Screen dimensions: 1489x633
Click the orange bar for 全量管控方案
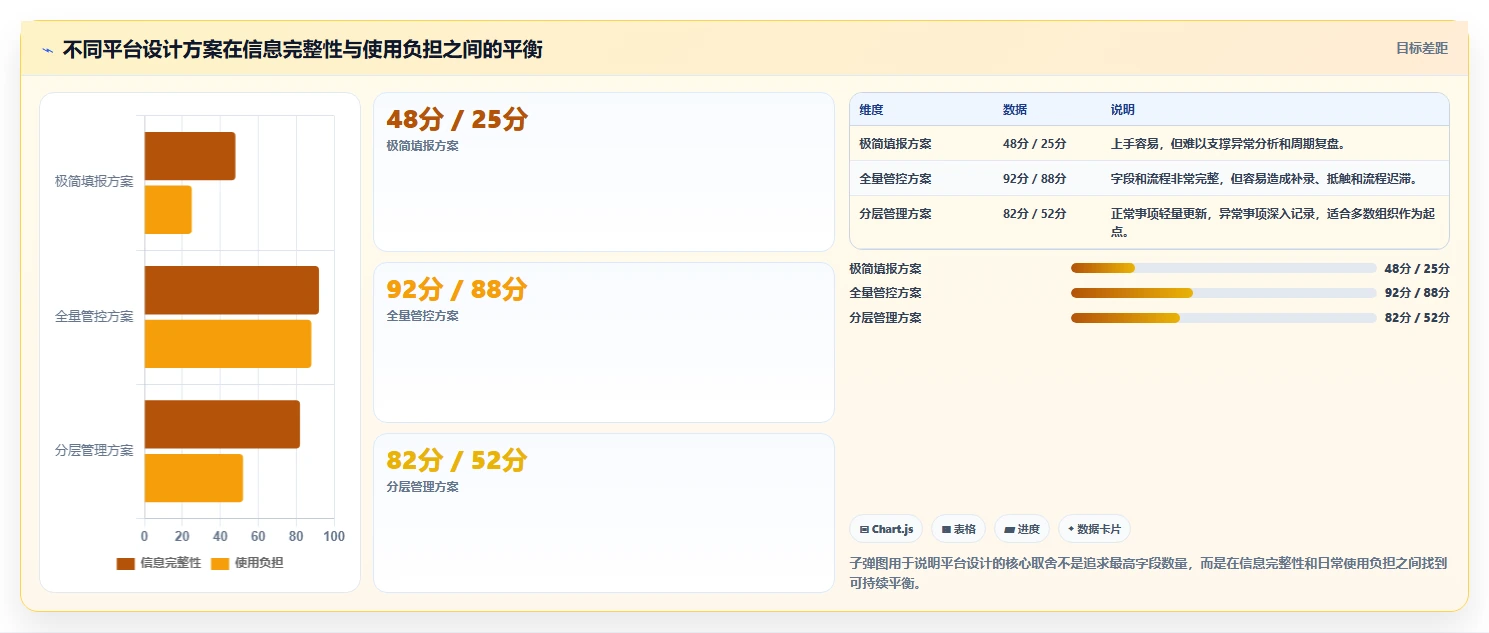coord(228,344)
